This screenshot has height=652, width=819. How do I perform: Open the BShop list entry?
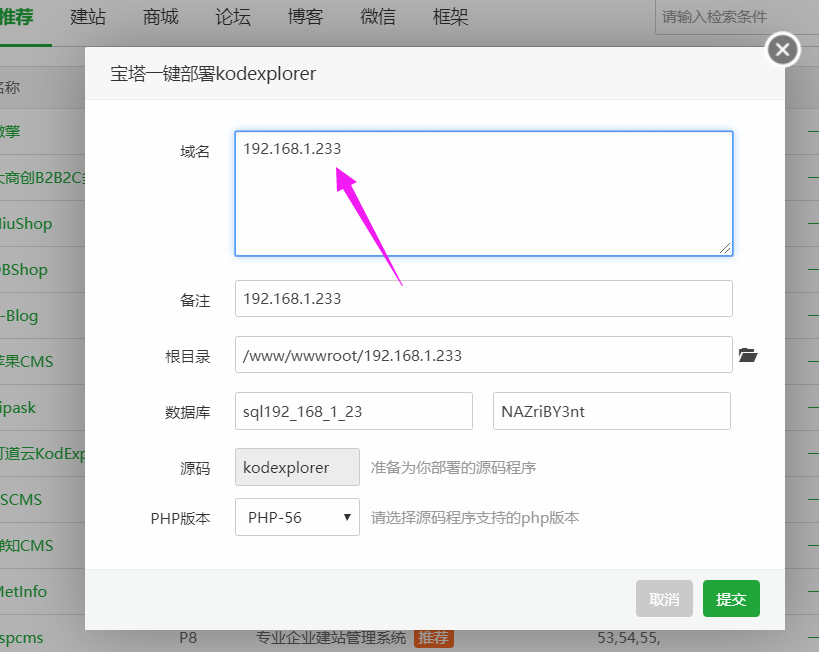pyautogui.click(x=24, y=270)
